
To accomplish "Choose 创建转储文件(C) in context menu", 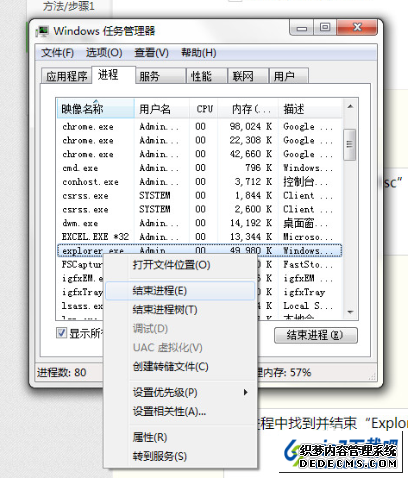I will pos(180,367).
